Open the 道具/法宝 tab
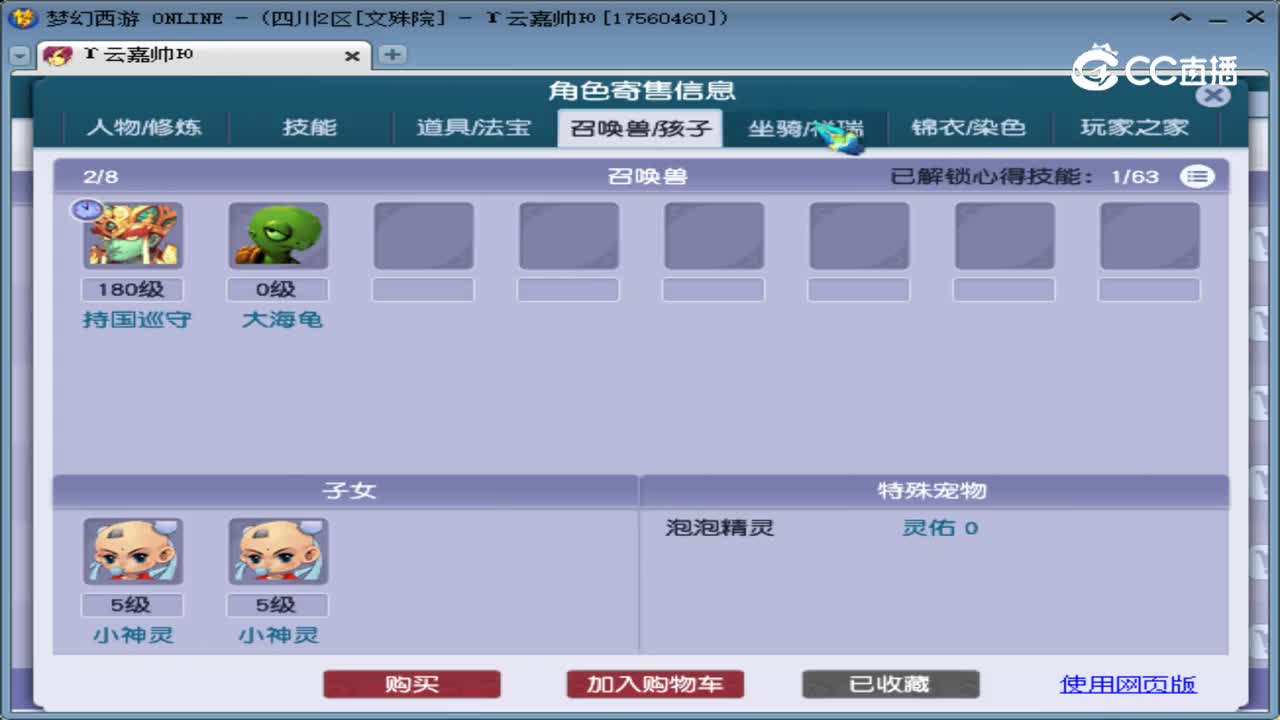This screenshot has width=1280, height=720. pos(474,128)
